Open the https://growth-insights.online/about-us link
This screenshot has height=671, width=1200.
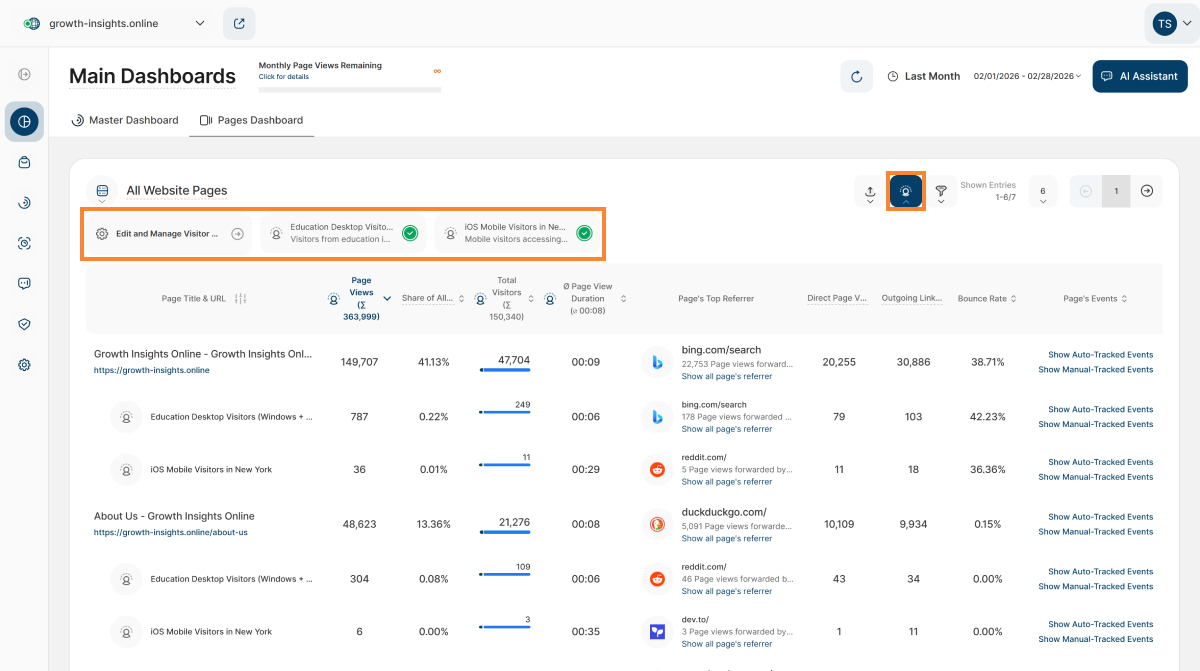(x=170, y=532)
